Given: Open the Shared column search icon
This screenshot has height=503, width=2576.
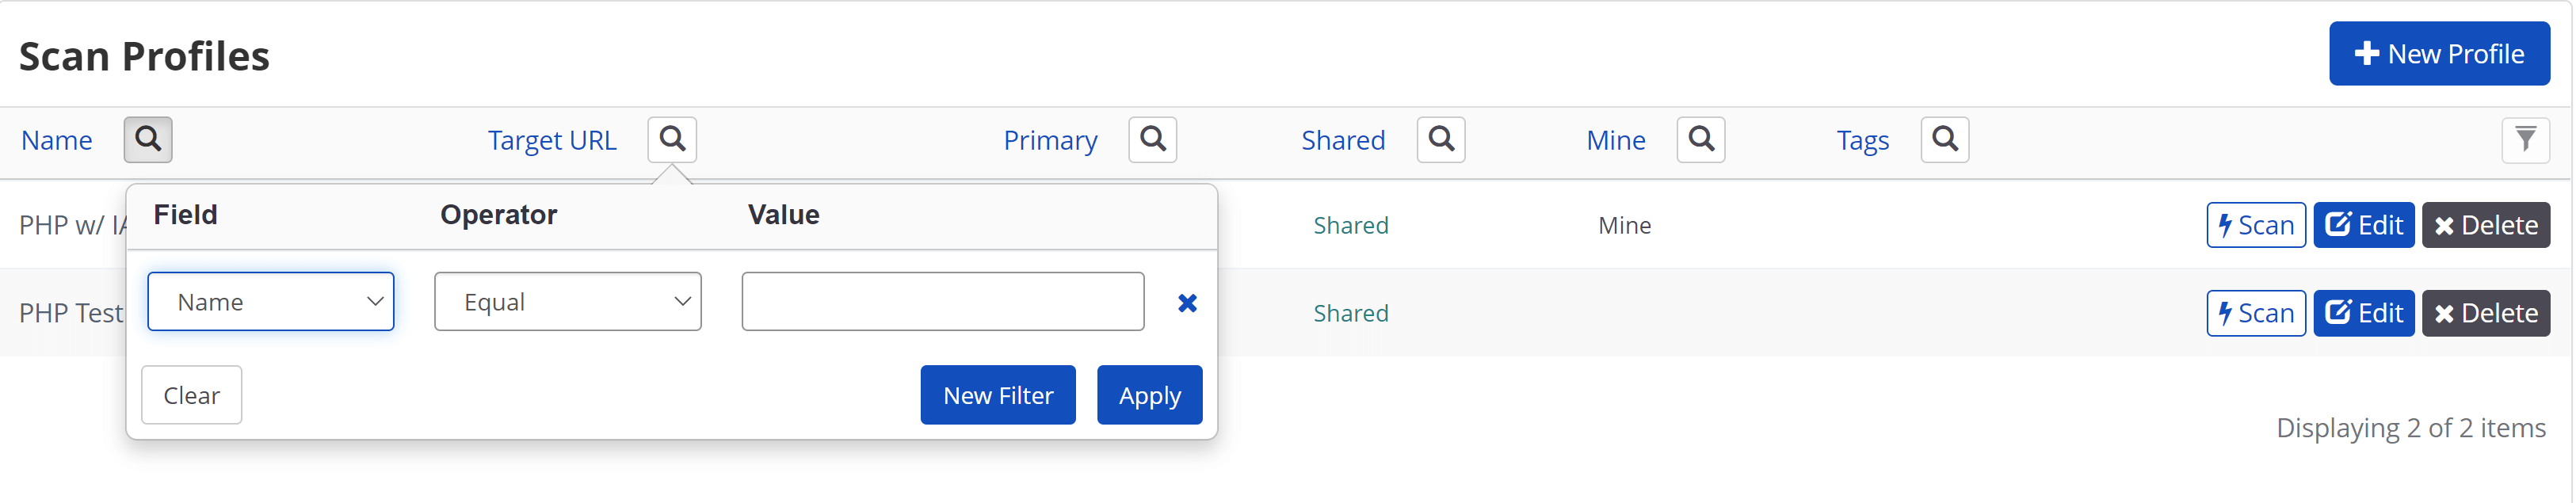Looking at the screenshot, I should coord(1441,140).
